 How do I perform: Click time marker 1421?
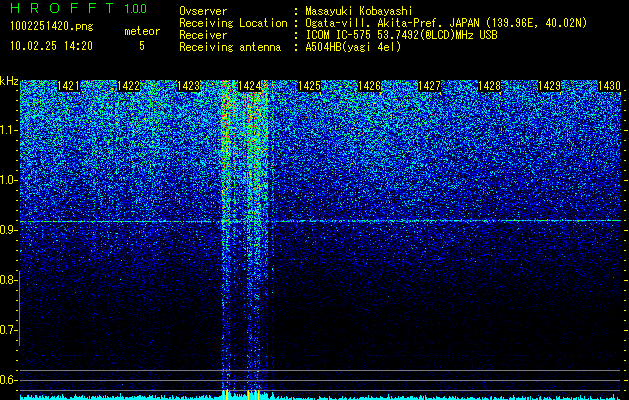[68, 86]
